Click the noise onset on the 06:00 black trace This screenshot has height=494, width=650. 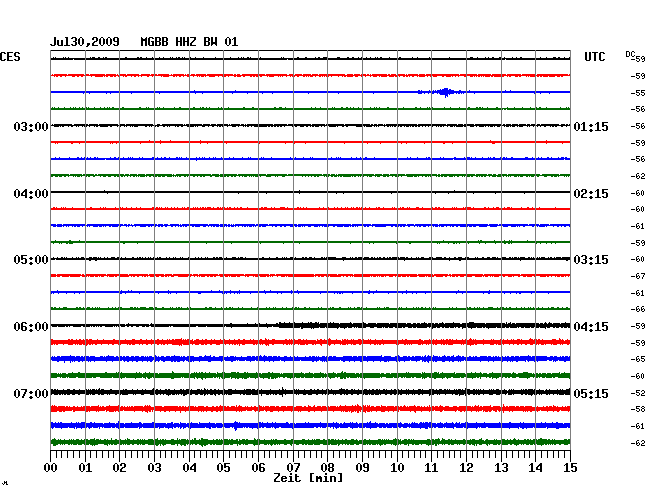pyautogui.click(x=280, y=325)
